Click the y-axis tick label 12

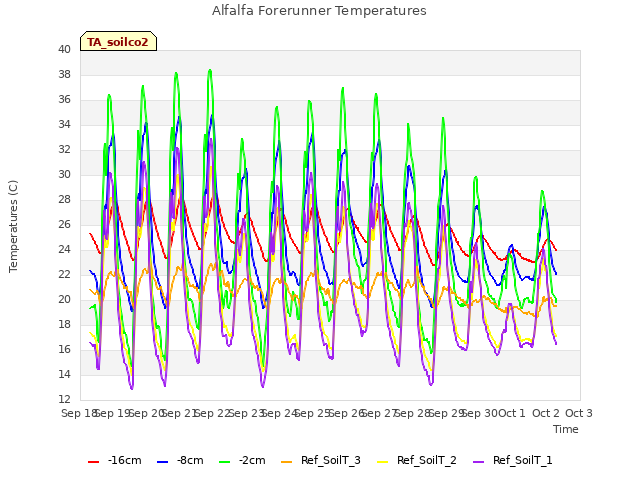[x=64, y=399]
